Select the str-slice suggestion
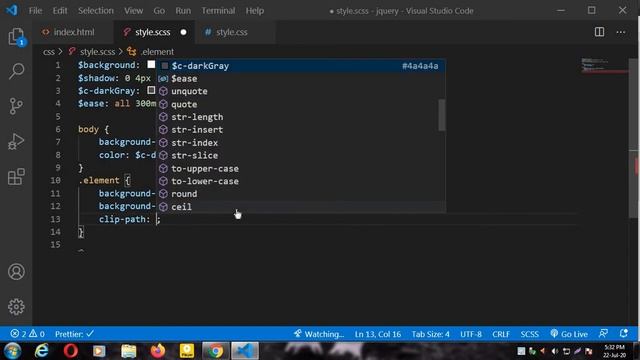 click(301, 156)
